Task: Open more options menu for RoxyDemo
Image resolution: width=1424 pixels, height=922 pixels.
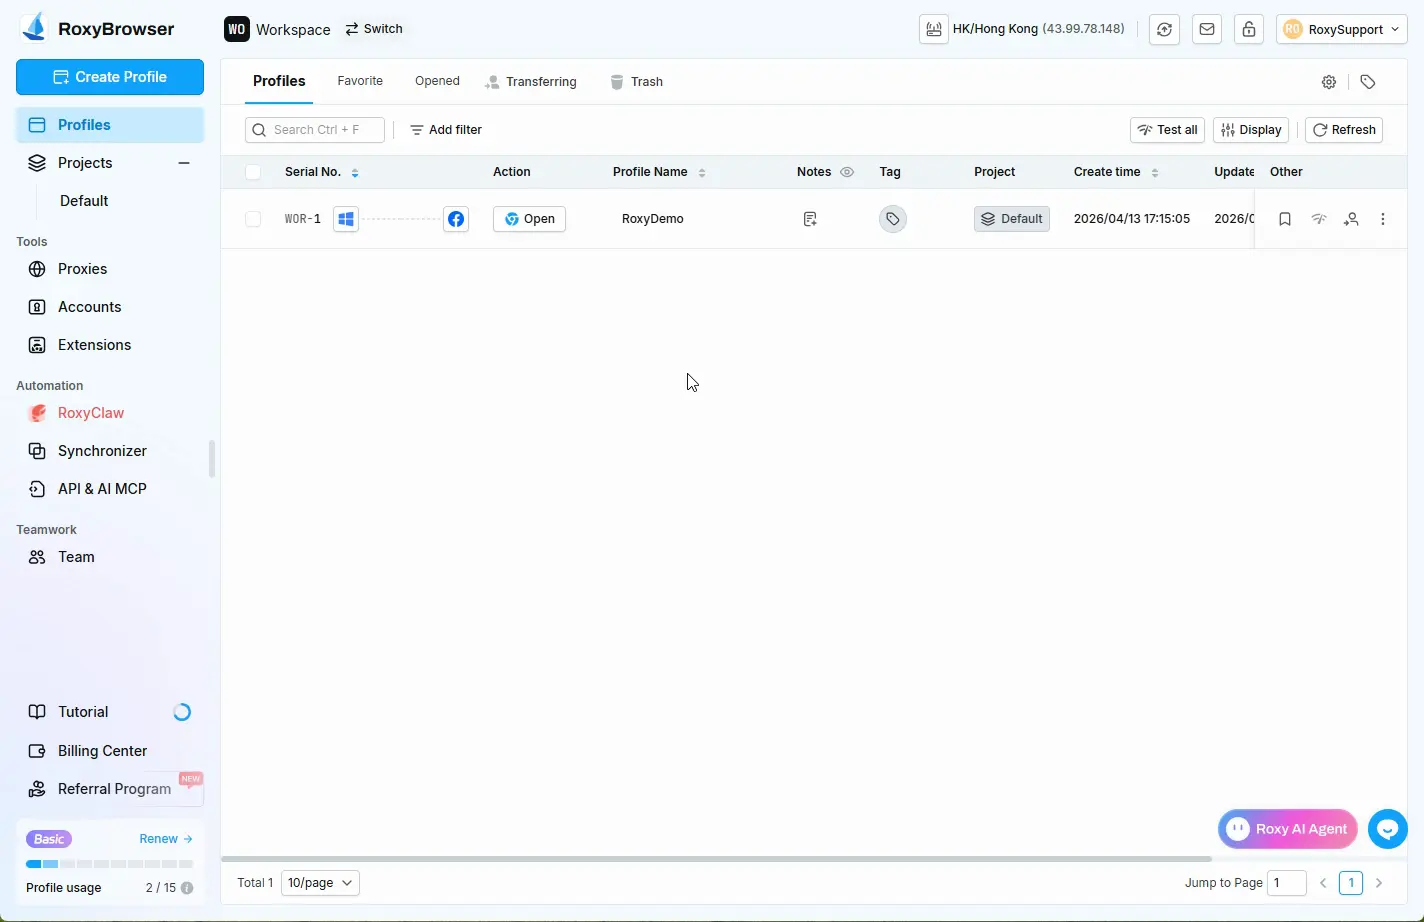Action: tap(1383, 219)
